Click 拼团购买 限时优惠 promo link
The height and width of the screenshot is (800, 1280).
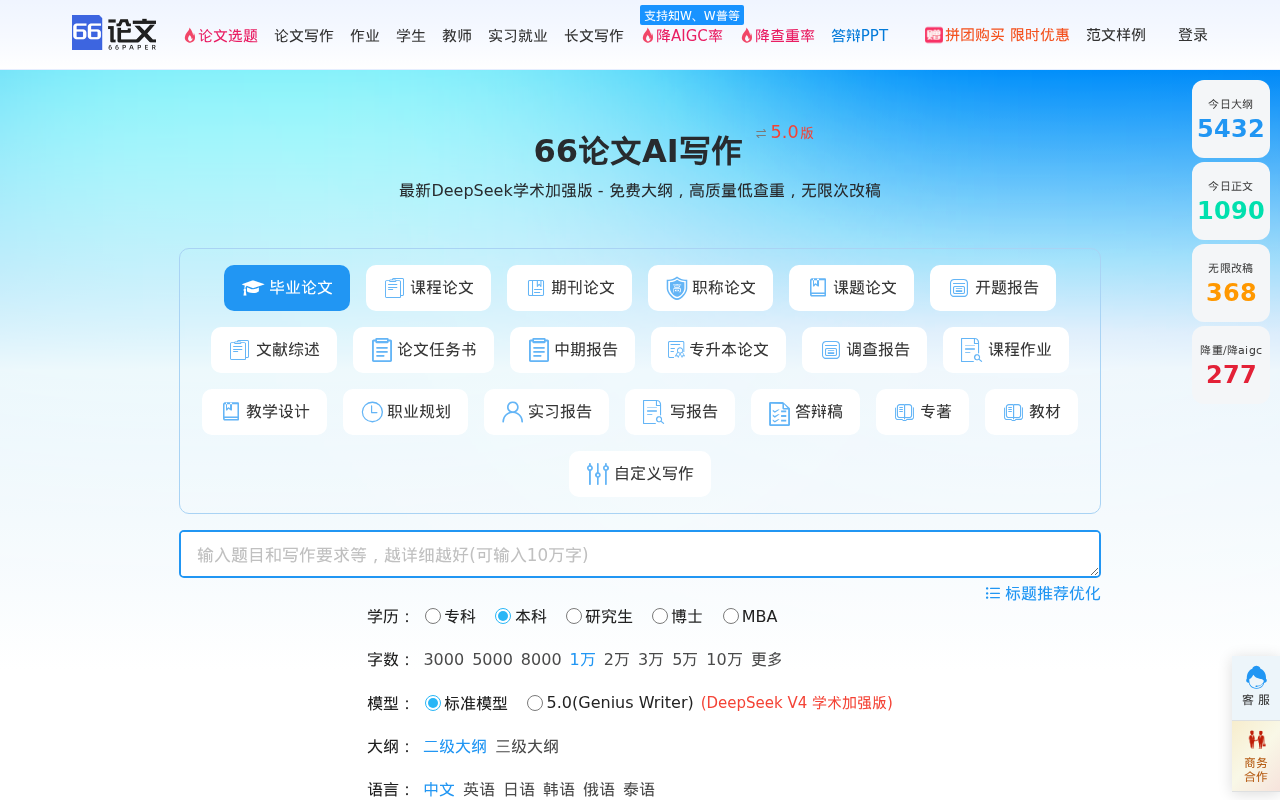(997, 35)
